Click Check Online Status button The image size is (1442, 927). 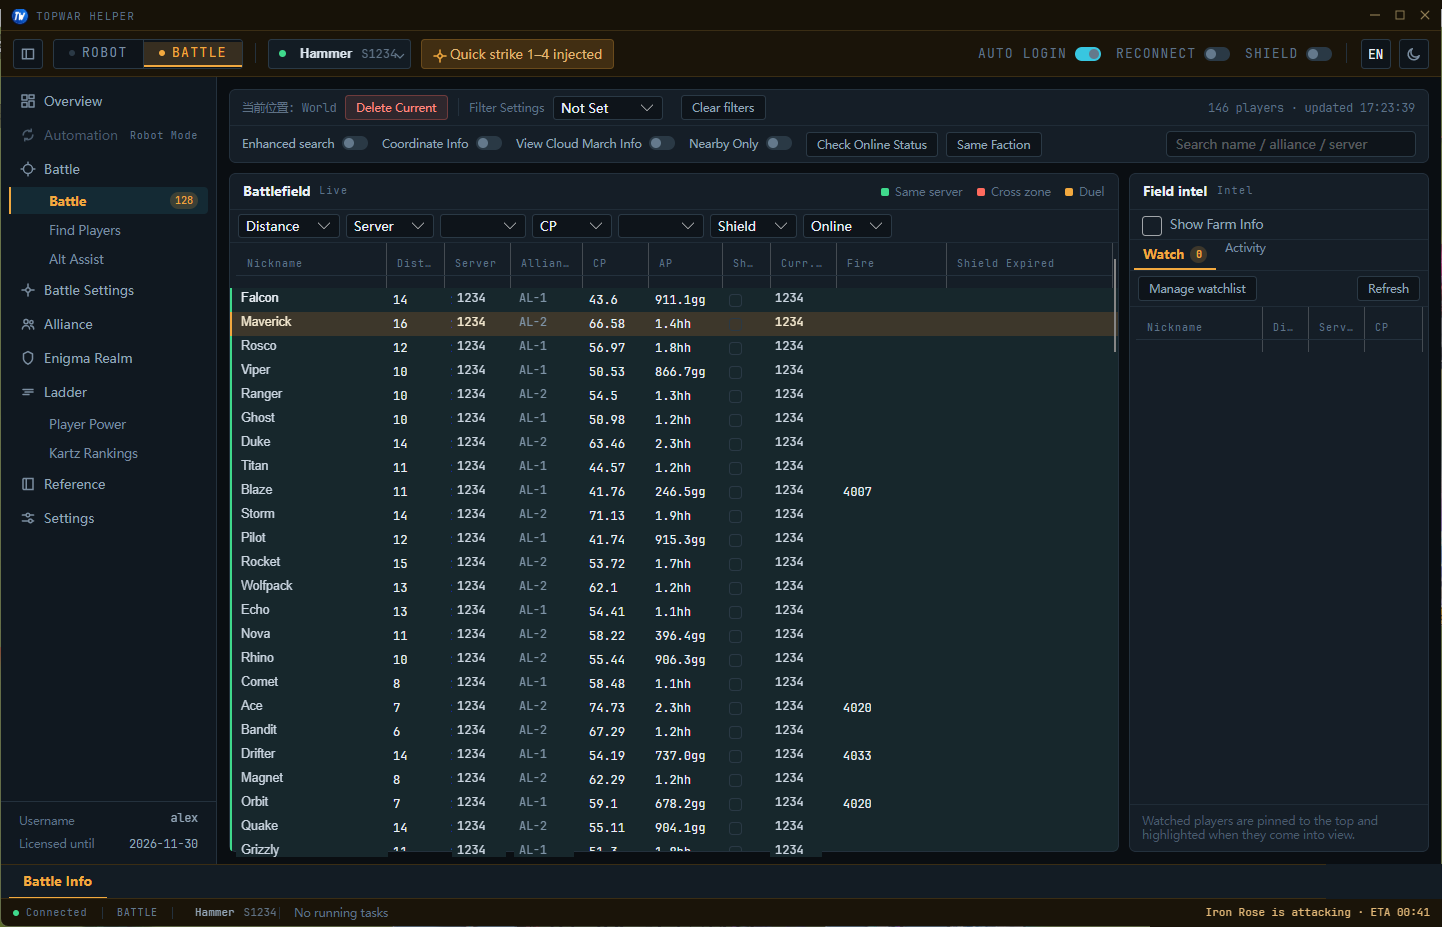tap(872, 145)
